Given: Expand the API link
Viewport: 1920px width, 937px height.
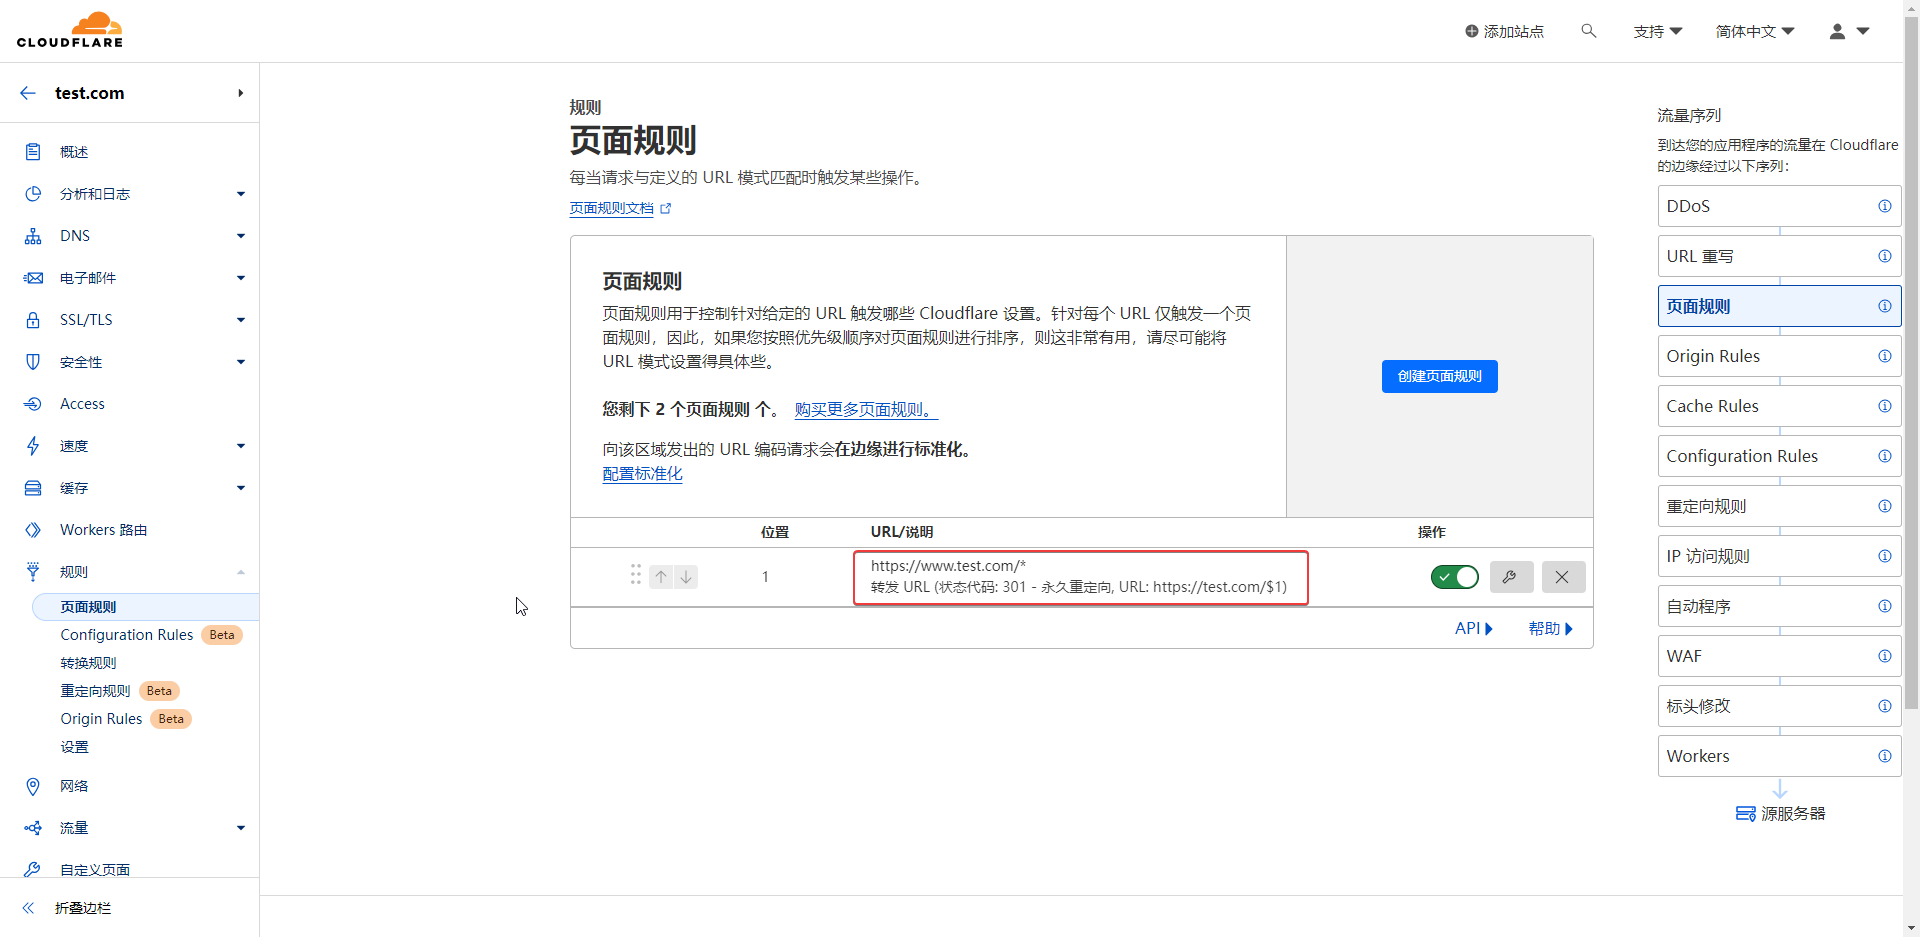Looking at the screenshot, I should tap(1474, 629).
